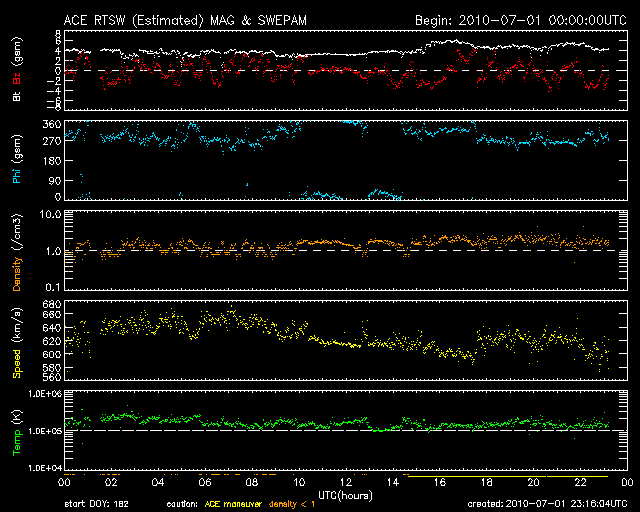Click the 12 hour tick label
The width and height of the screenshot is (640, 512).
point(344,482)
